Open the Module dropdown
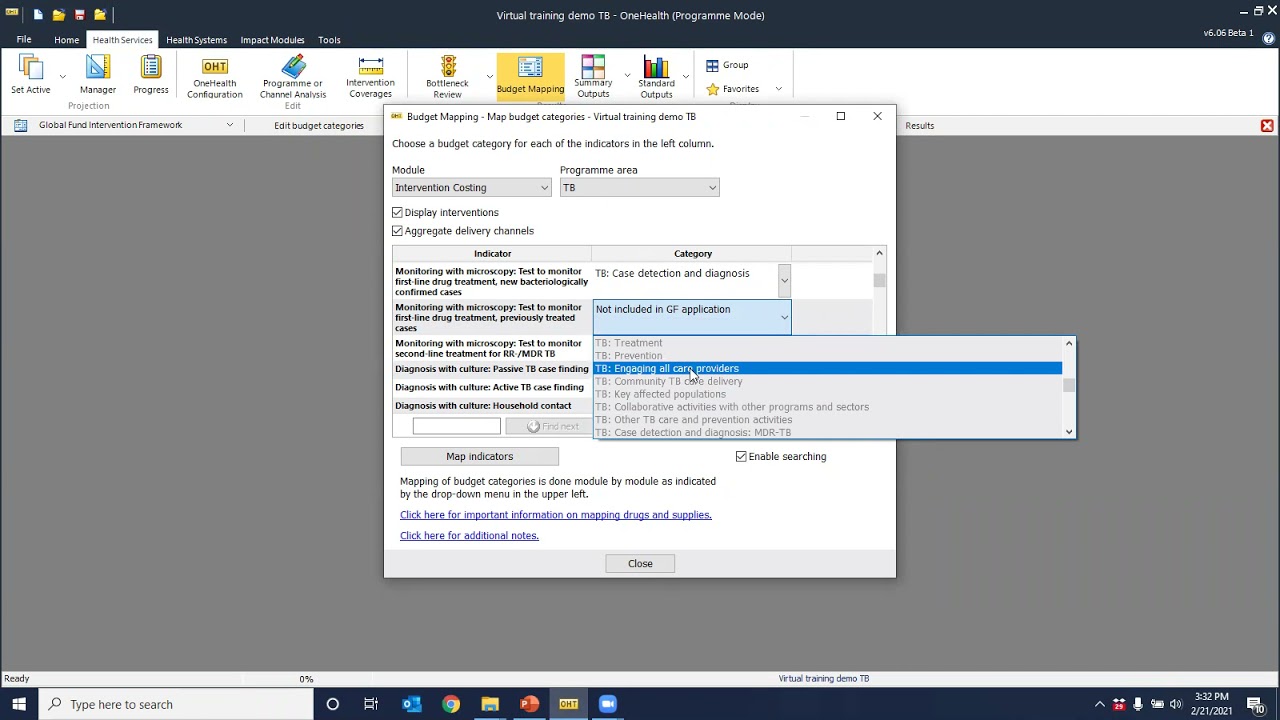Viewport: 1280px width, 720px height. (471, 188)
